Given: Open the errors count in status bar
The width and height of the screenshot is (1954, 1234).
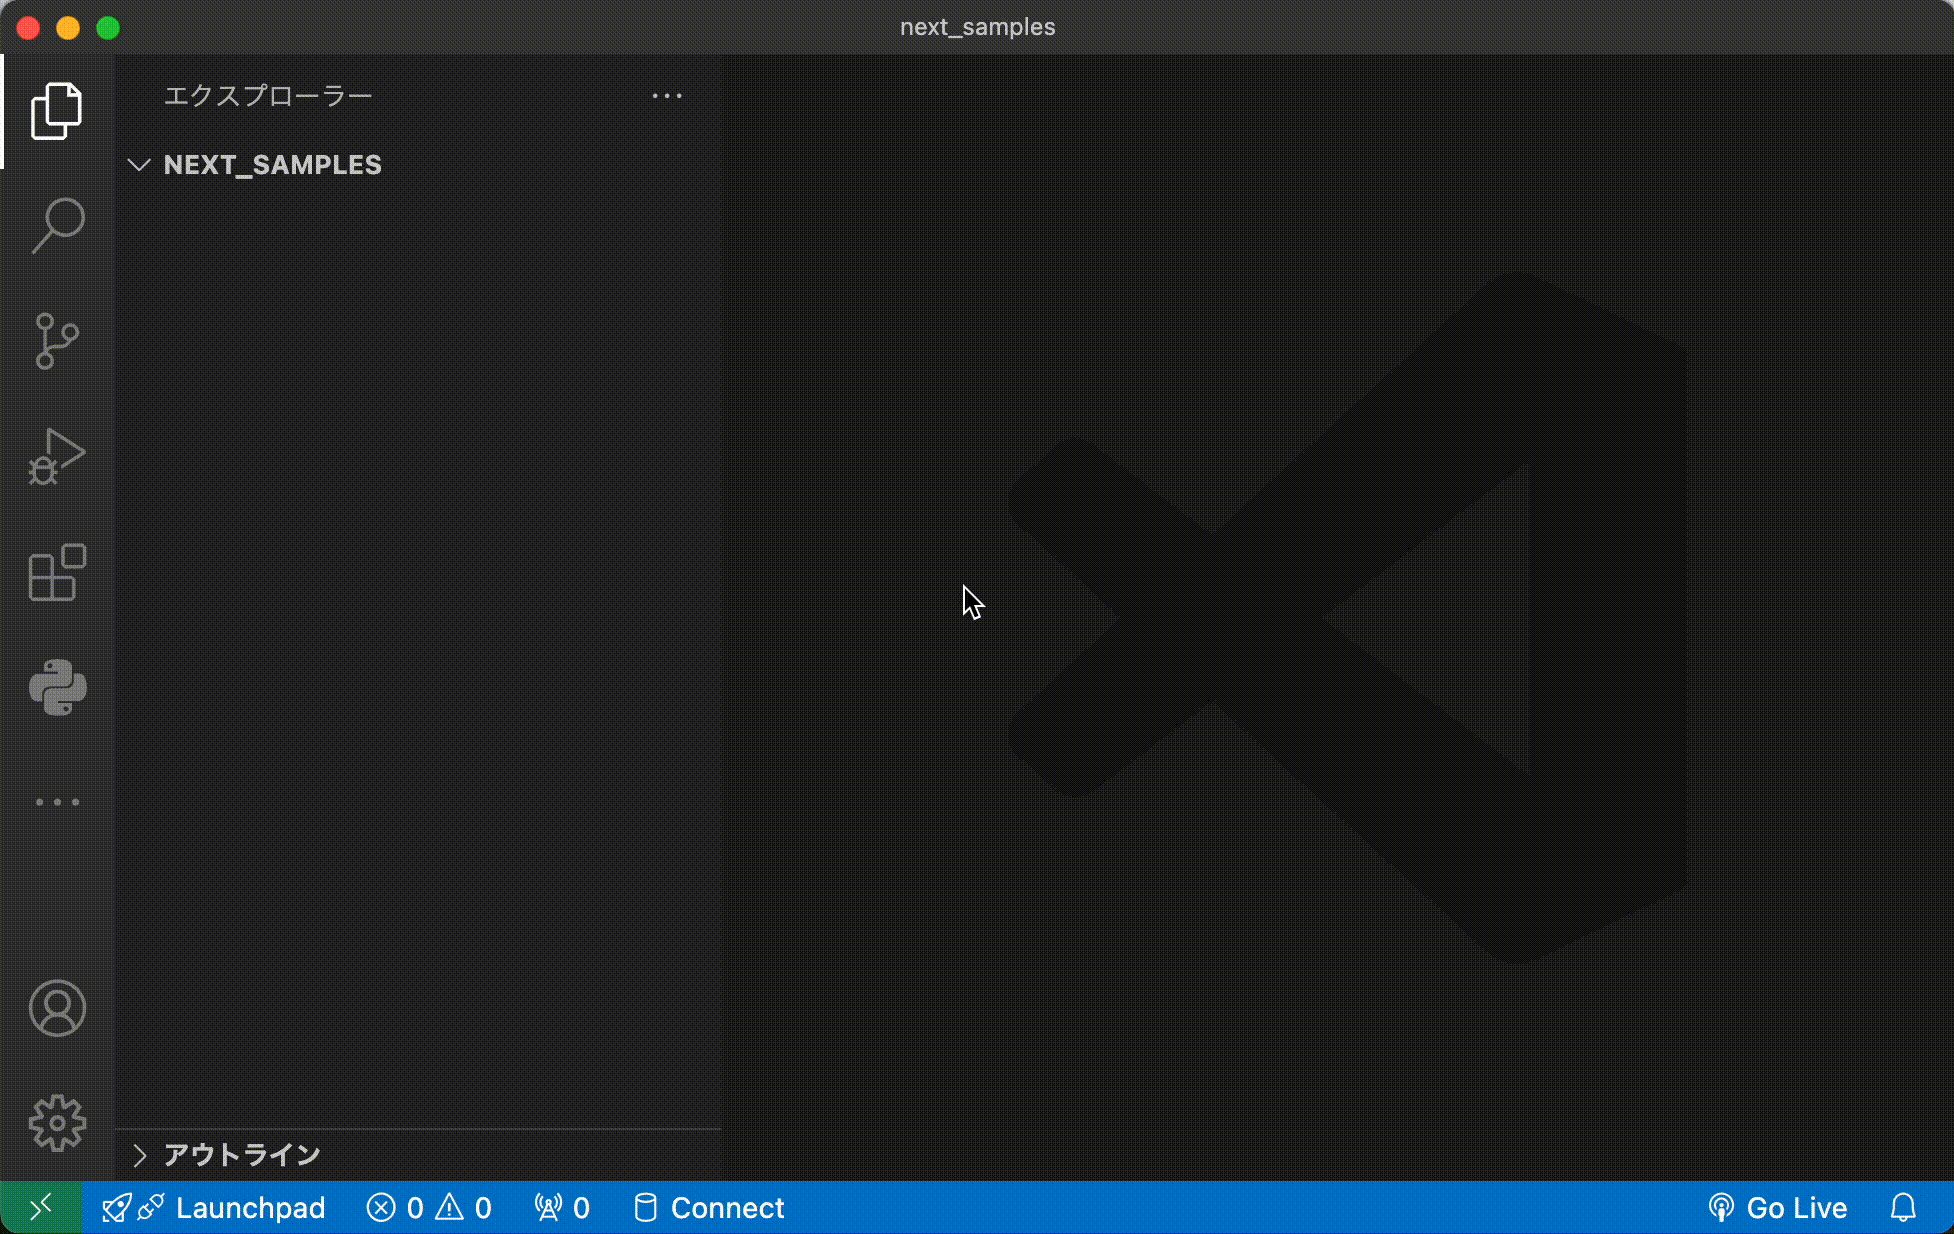Looking at the screenshot, I should (395, 1208).
